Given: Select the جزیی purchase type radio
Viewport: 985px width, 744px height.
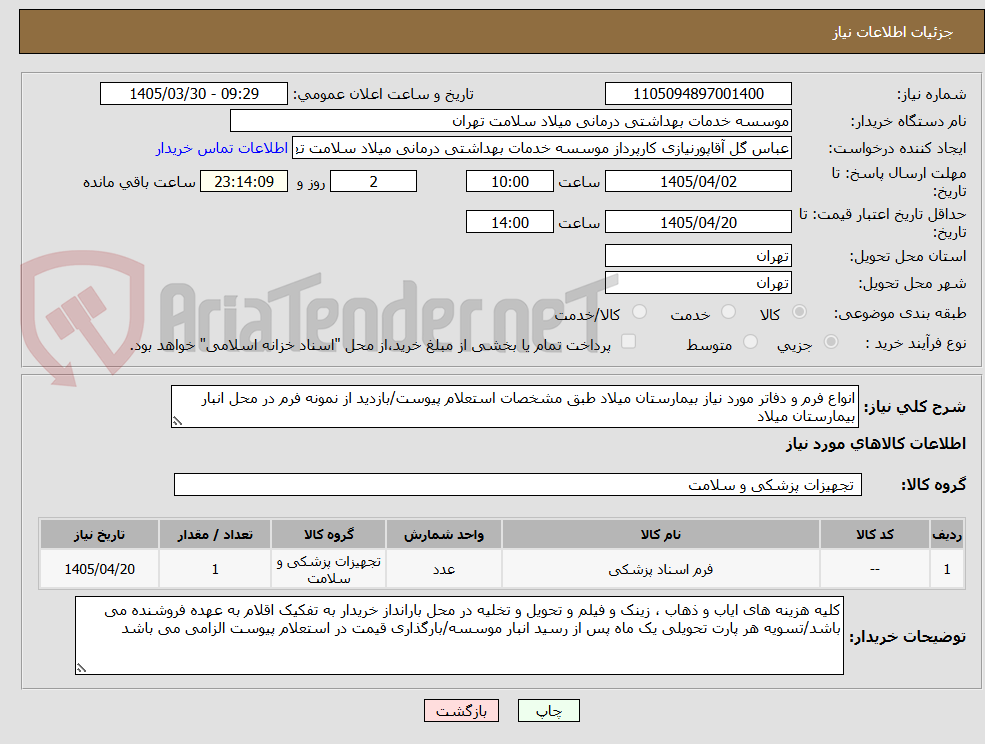Looking at the screenshot, I should pyautogui.click(x=830, y=342).
